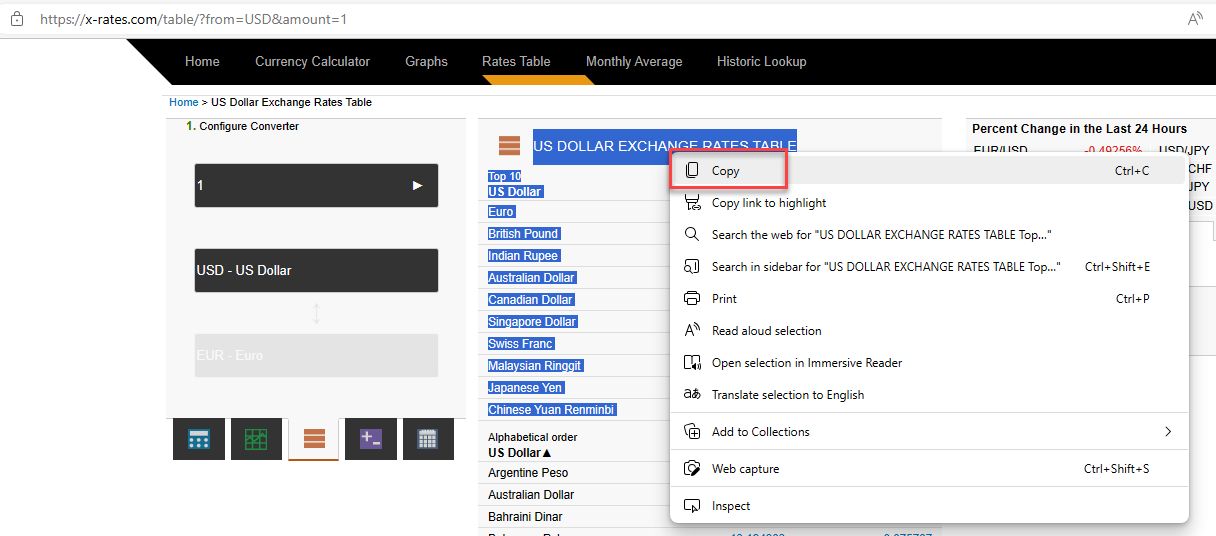Open the EUR - Euro currency dropdown
The image size is (1216, 536).
tap(316, 355)
